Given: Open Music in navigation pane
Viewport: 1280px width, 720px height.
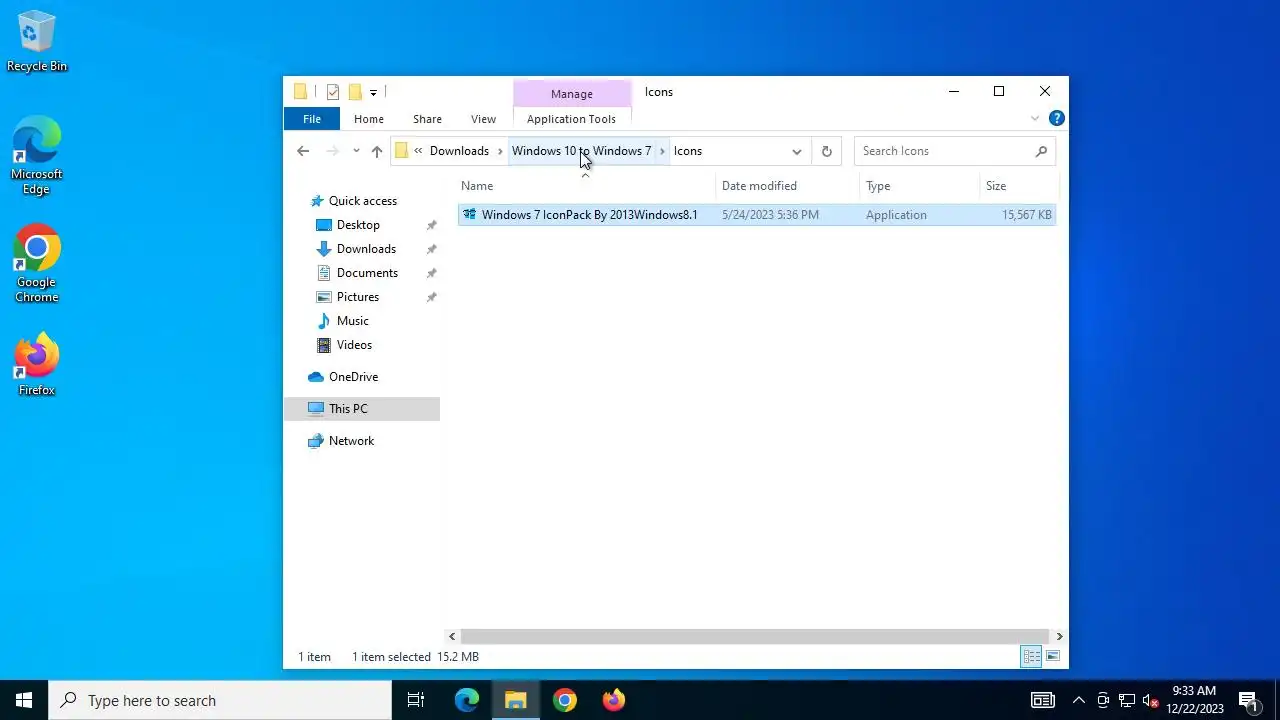Looking at the screenshot, I should coord(352,321).
